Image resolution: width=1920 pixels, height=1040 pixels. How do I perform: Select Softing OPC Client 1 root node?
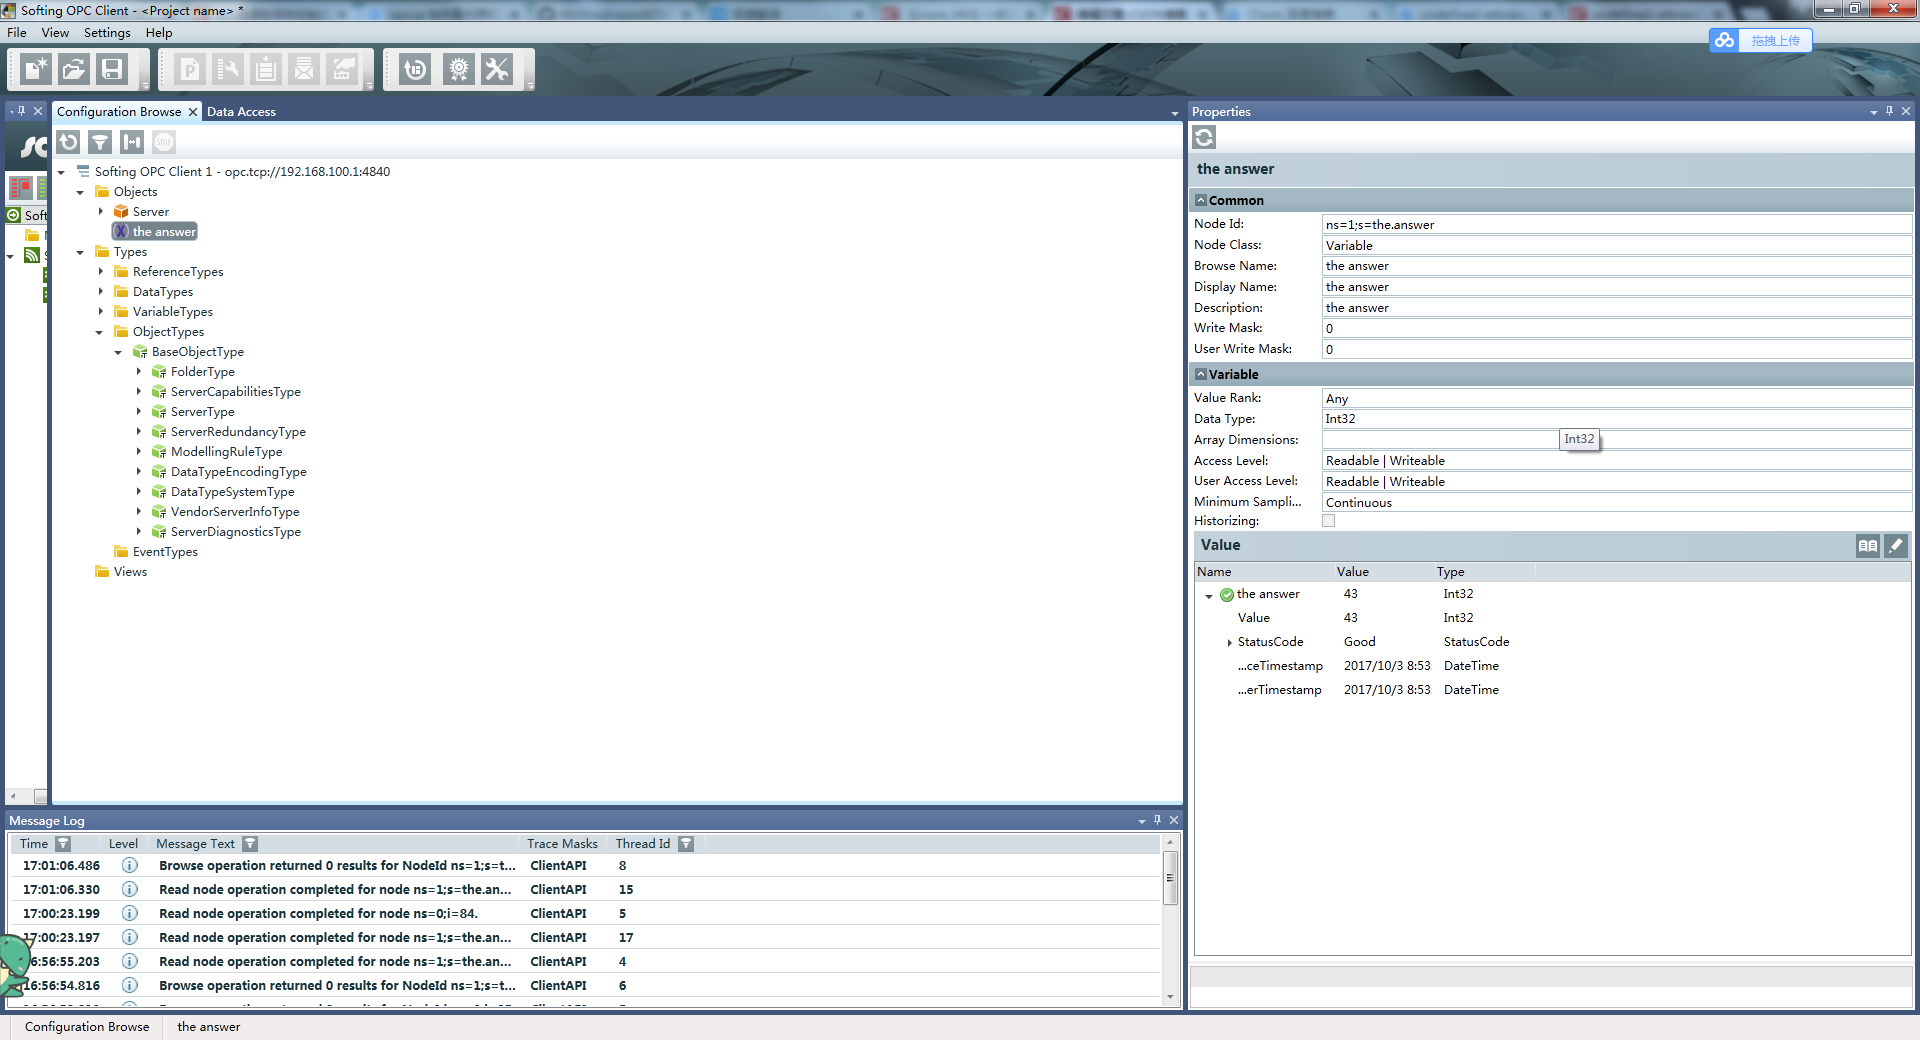pyautogui.click(x=242, y=171)
